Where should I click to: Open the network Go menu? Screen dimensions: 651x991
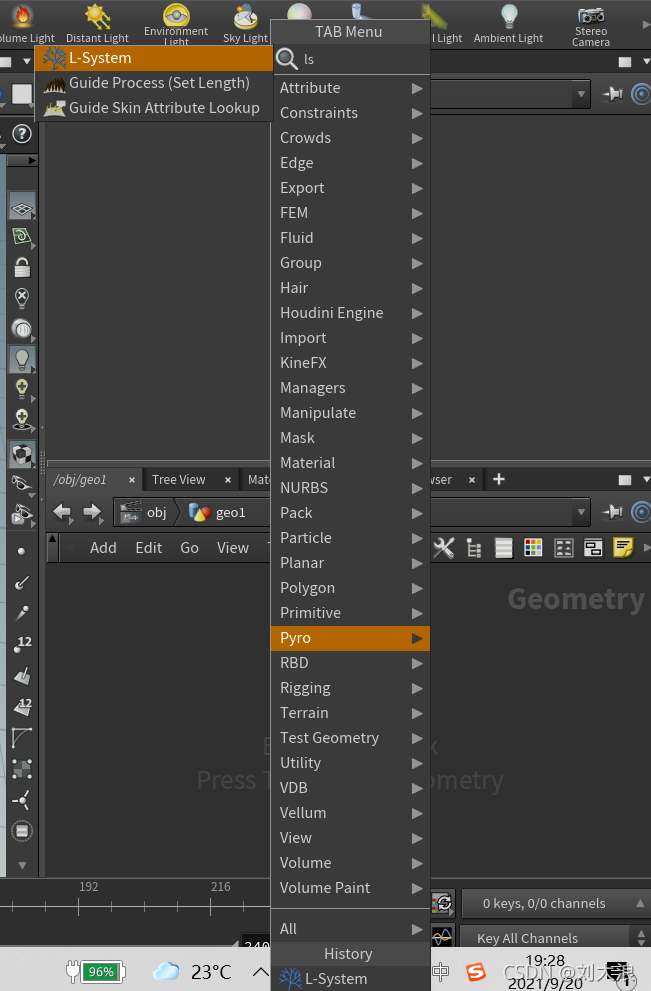click(190, 548)
